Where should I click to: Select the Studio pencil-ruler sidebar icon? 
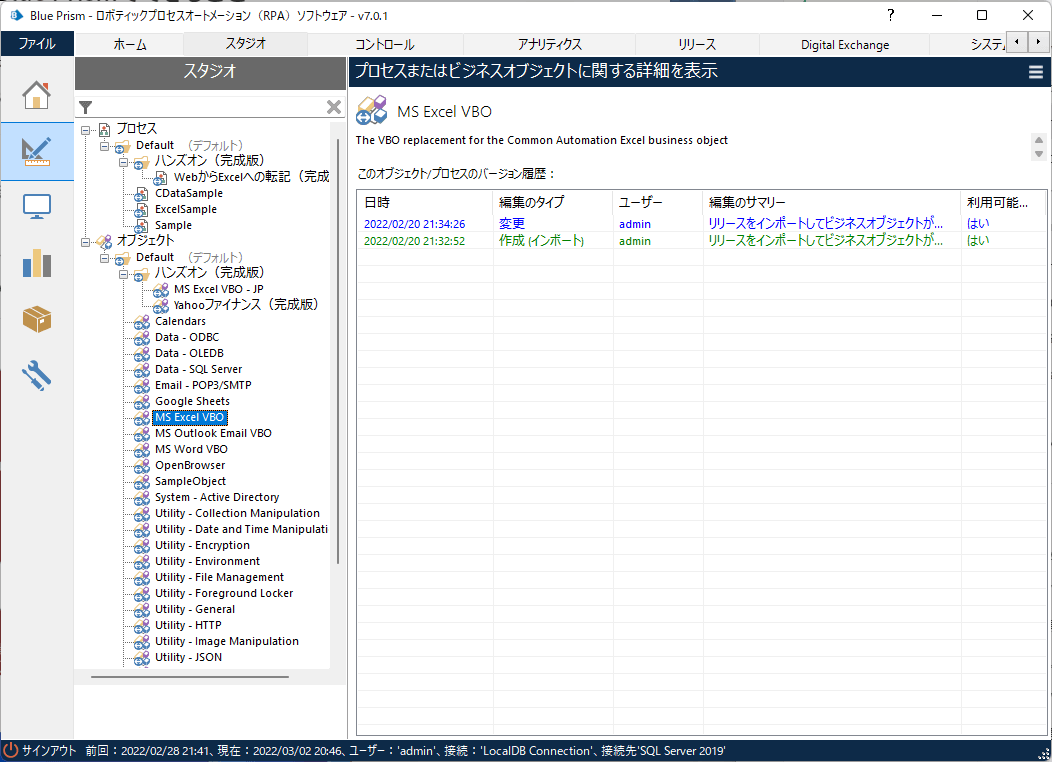coord(37,150)
